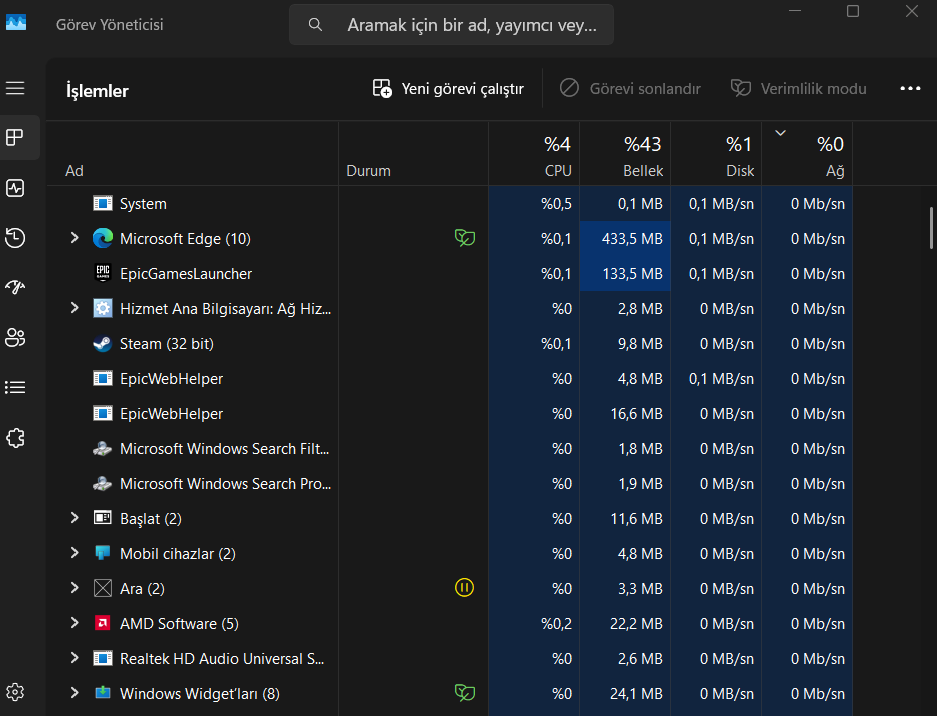Run new task with Yeni görevi çalıştır
Screen dimensions: 937x716
point(448,88)
